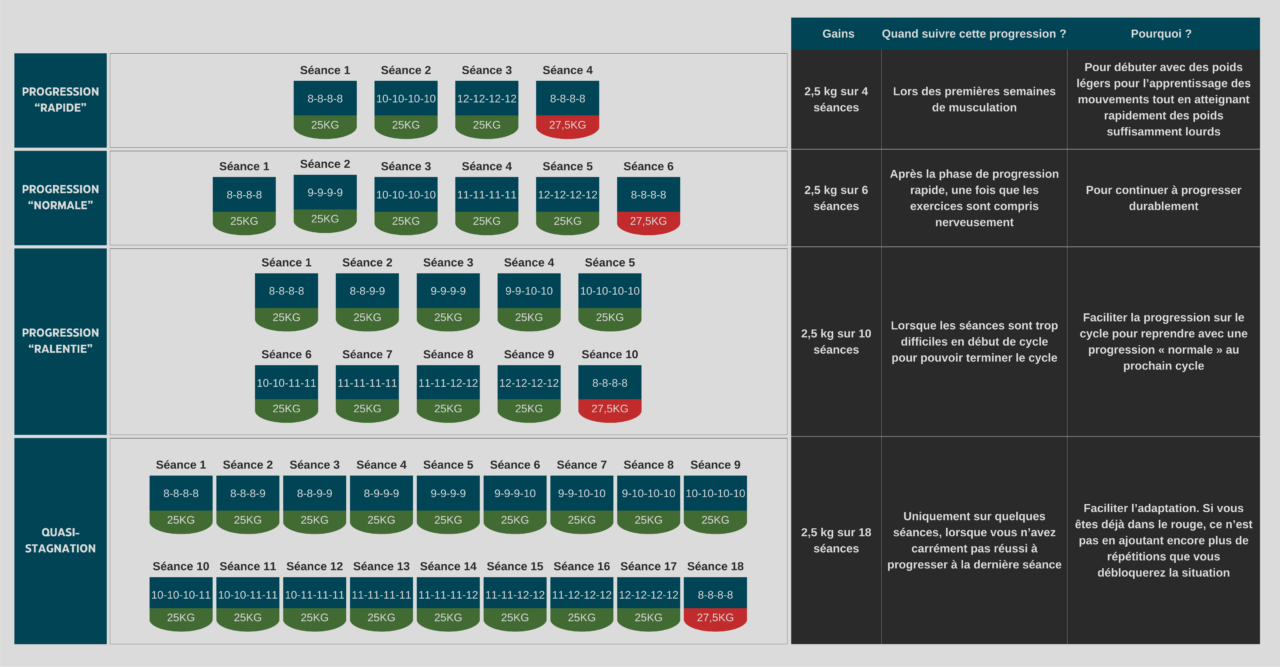The height and width of the screenshot is (667, 1280).
Task: Click the red 27,5KG badge in the Rapide row
Action: (567, 125)
